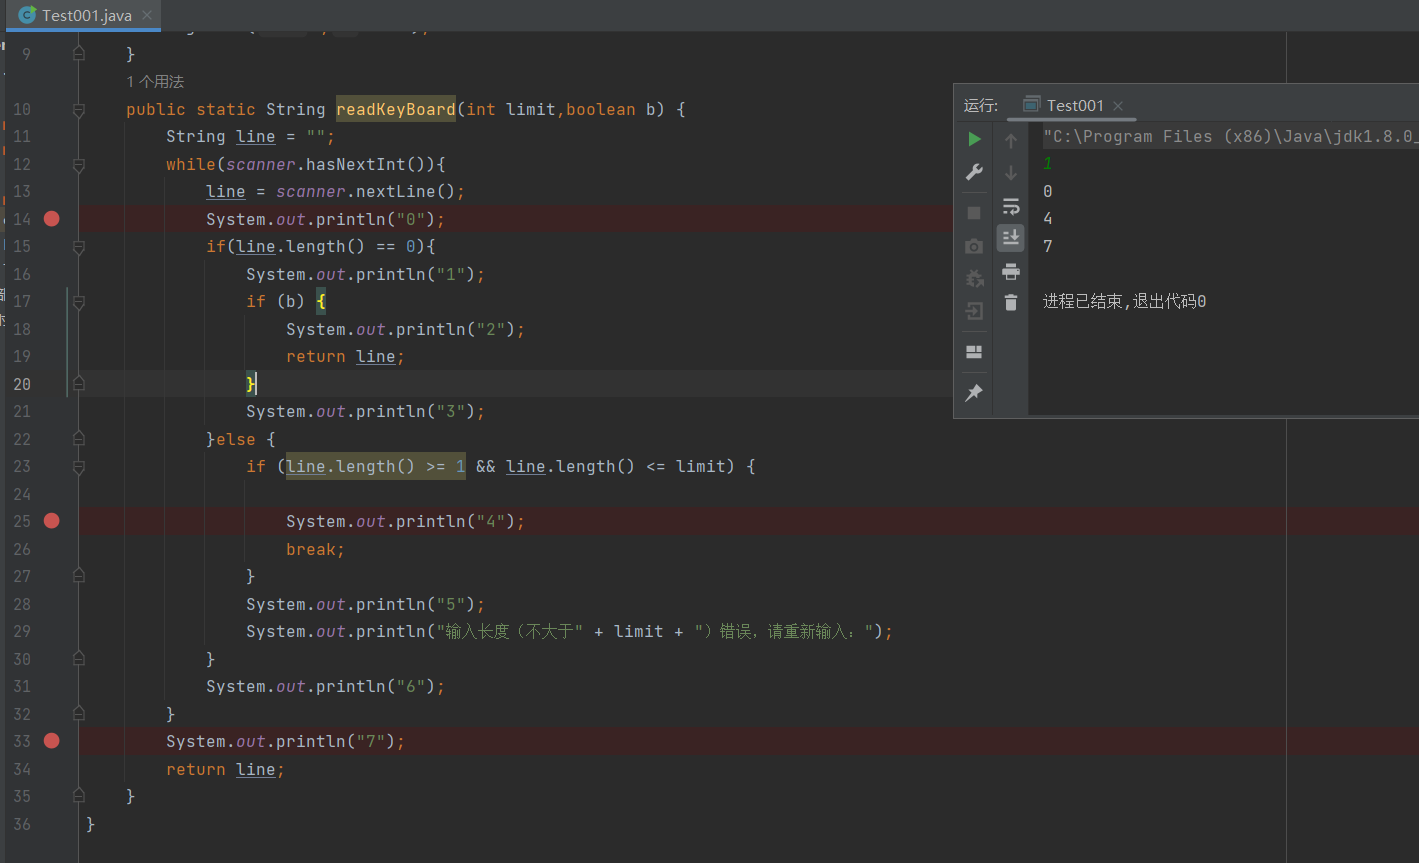
Task: Click the '进程已结束,退出代码0' console message
Action: click(x=1124, y=301)
